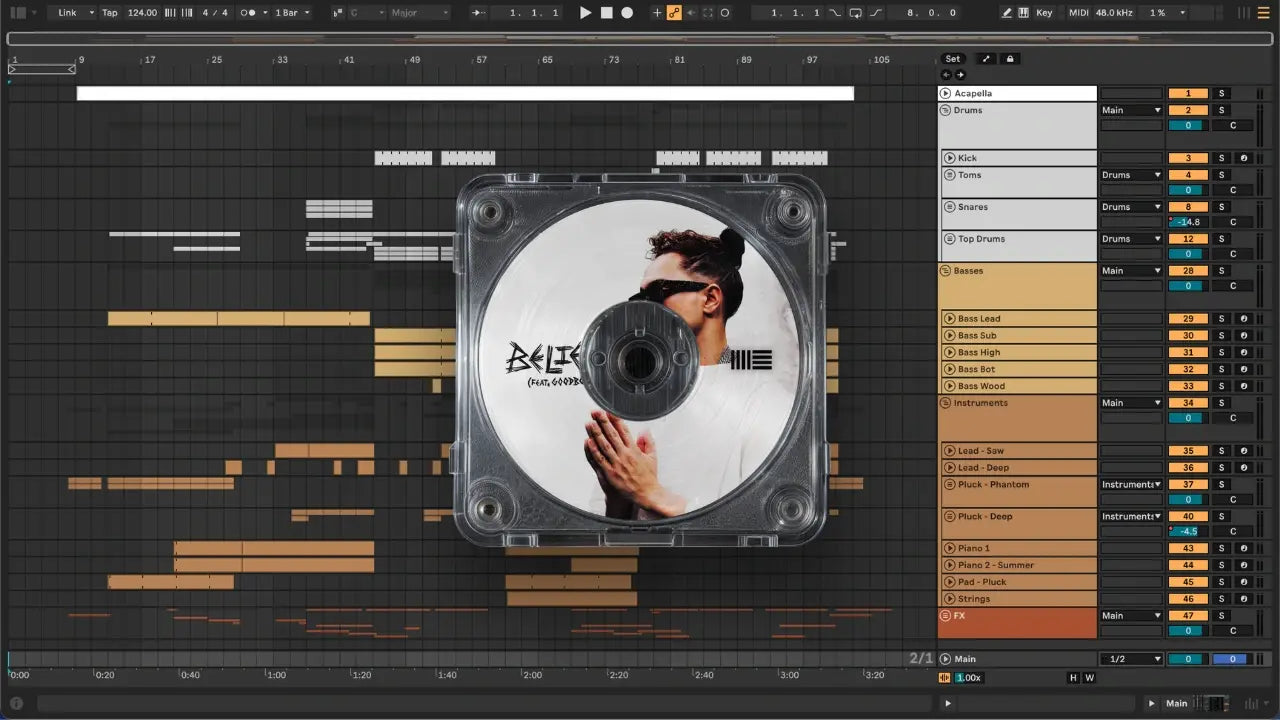
Task: Click the diagonal arrow icon beside Set
Action: click(985, 59)
